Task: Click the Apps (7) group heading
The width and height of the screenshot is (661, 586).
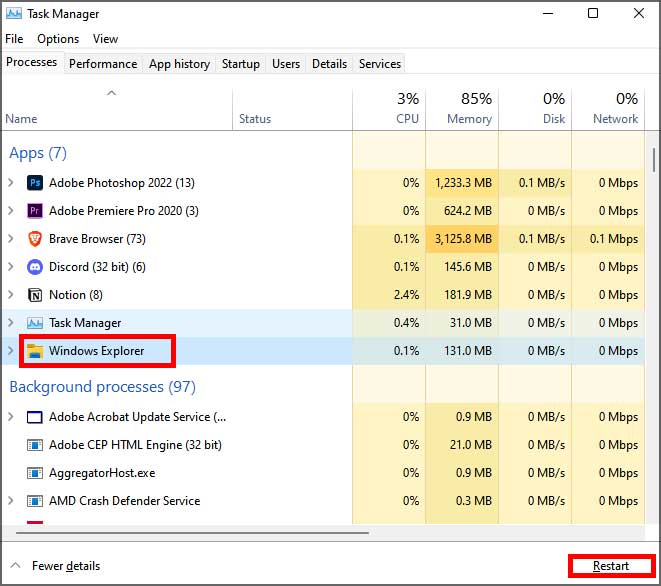Action: [38, 153]
